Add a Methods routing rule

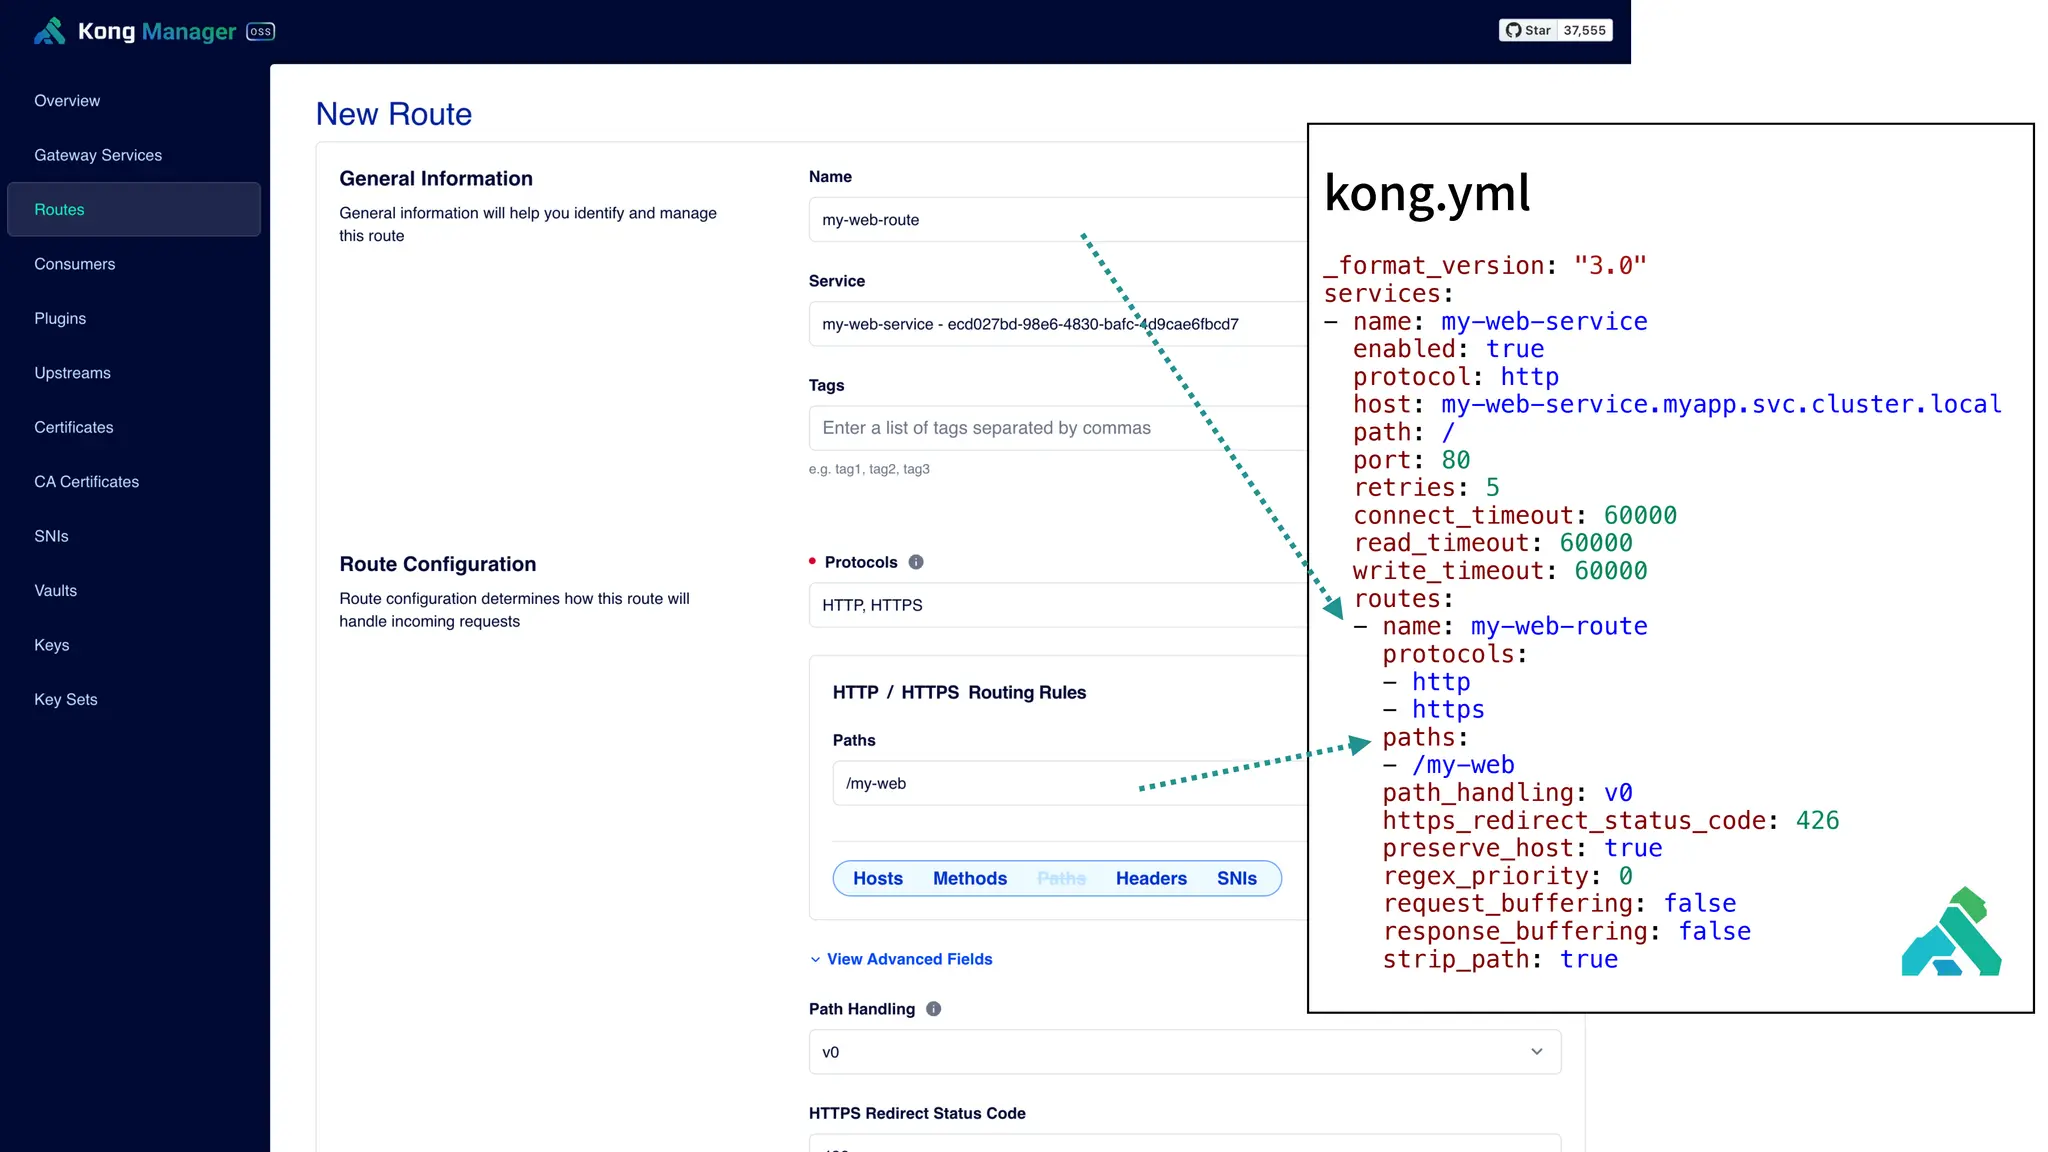(x=970, y=878)
